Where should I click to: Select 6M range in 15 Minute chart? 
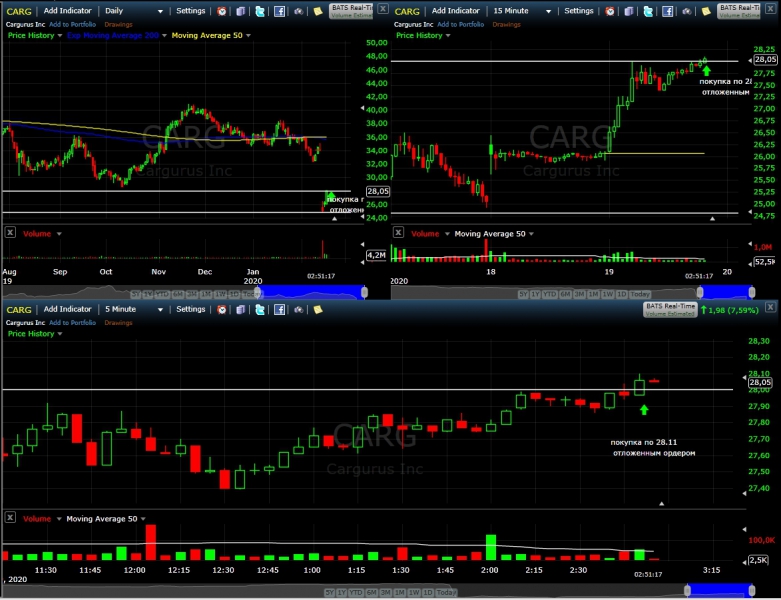coord(565,294)
